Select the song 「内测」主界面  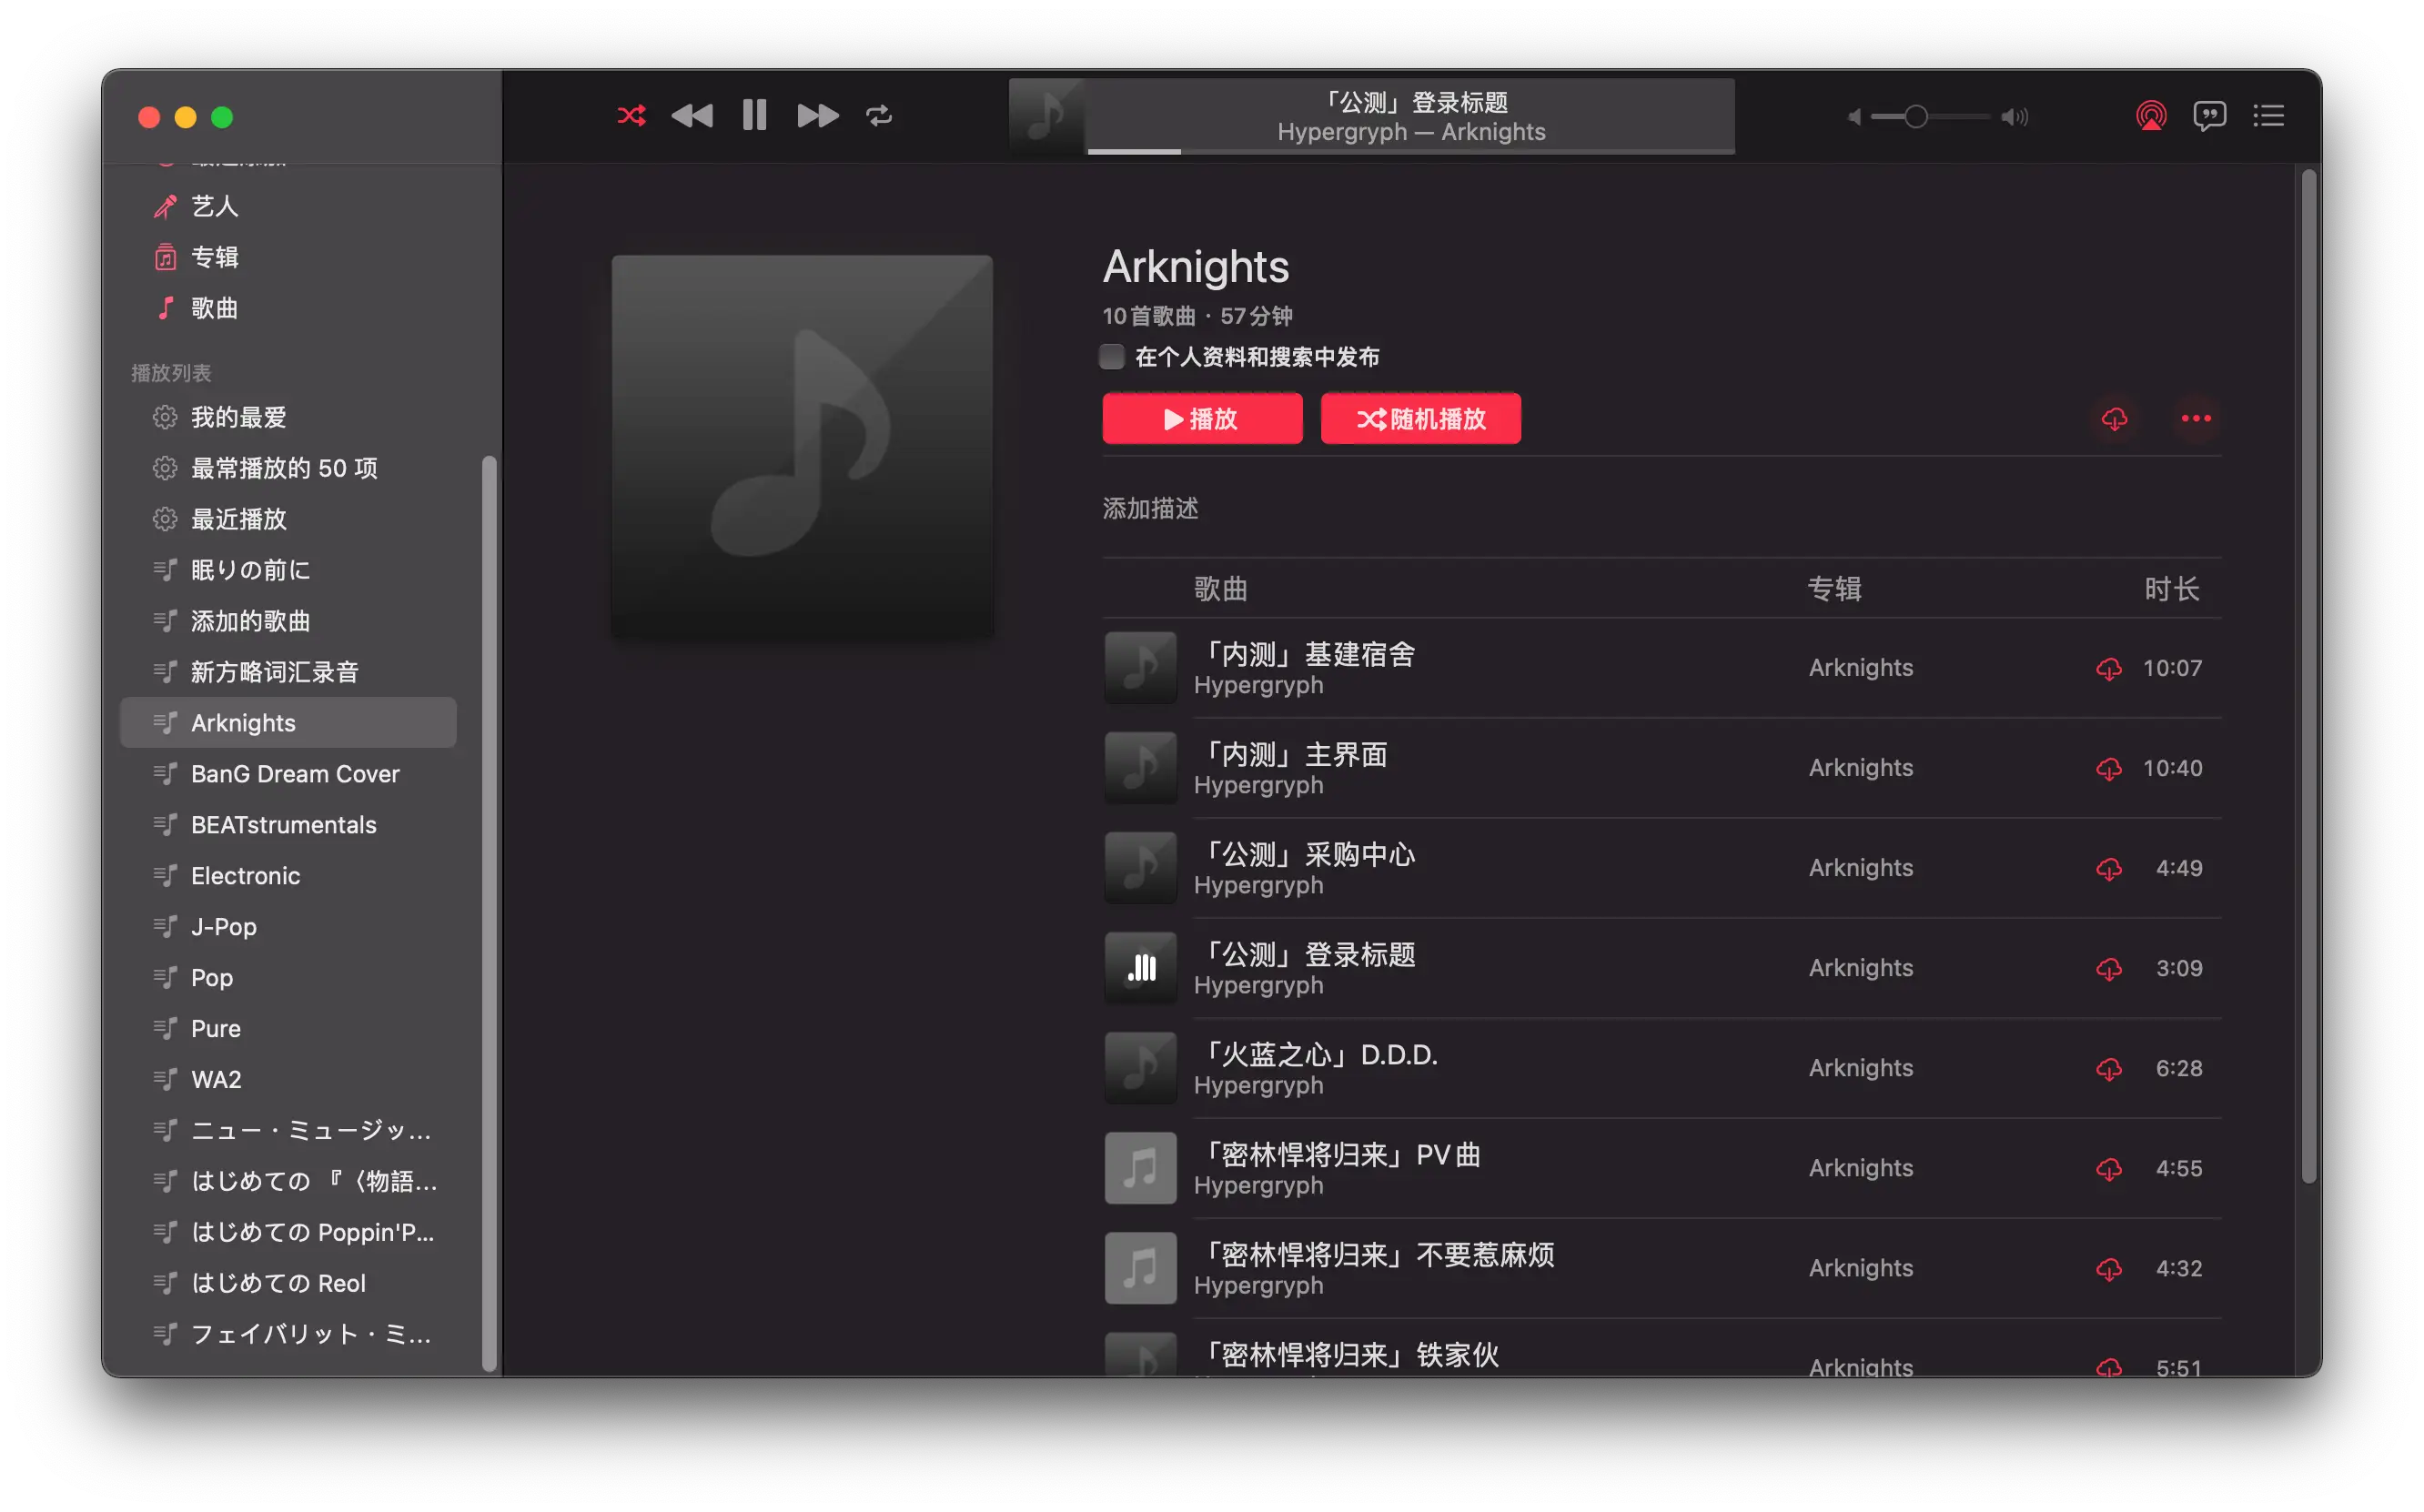click(1662, 768)
